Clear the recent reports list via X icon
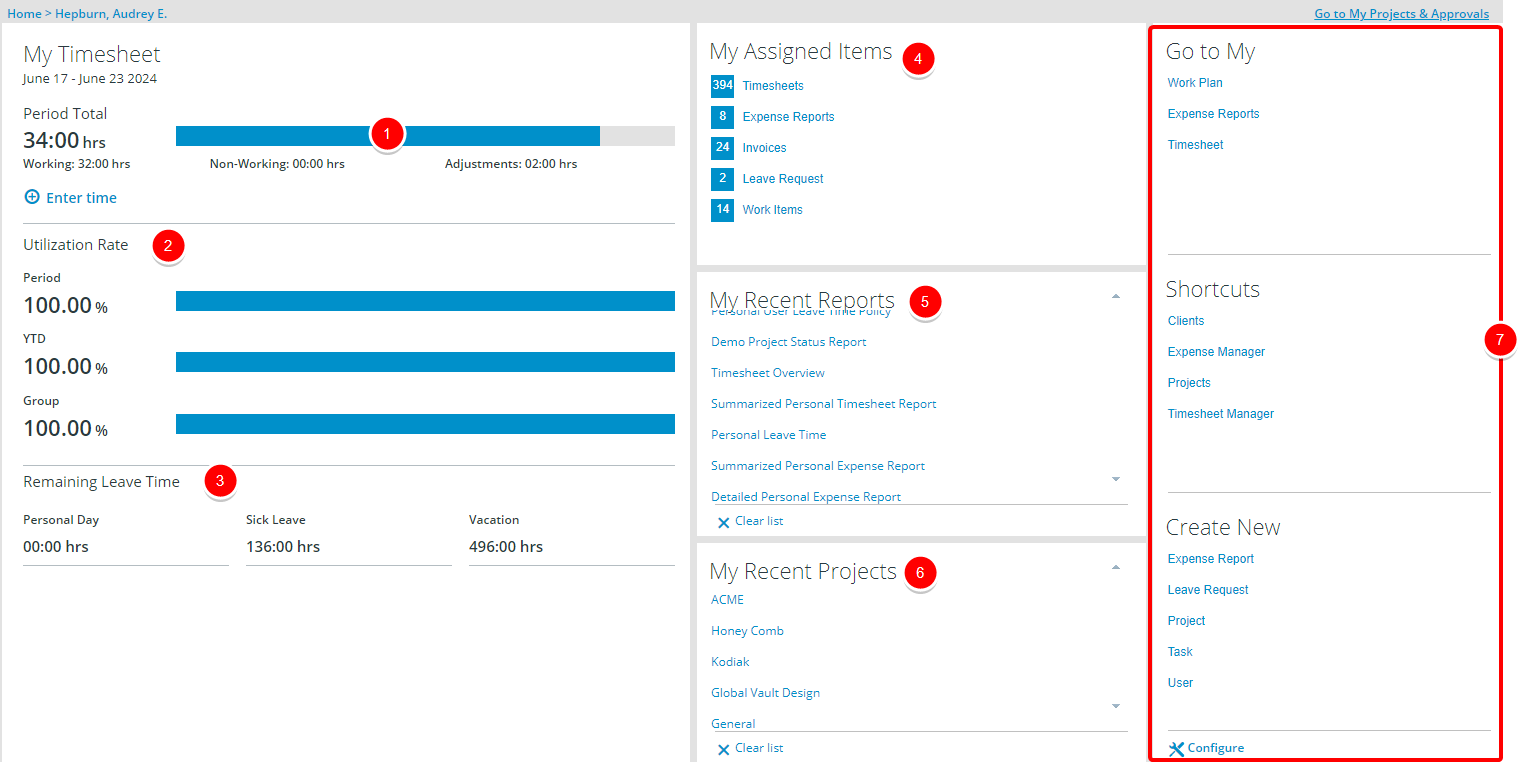This screenshot has width=1530, height=774. click(724, 521)
